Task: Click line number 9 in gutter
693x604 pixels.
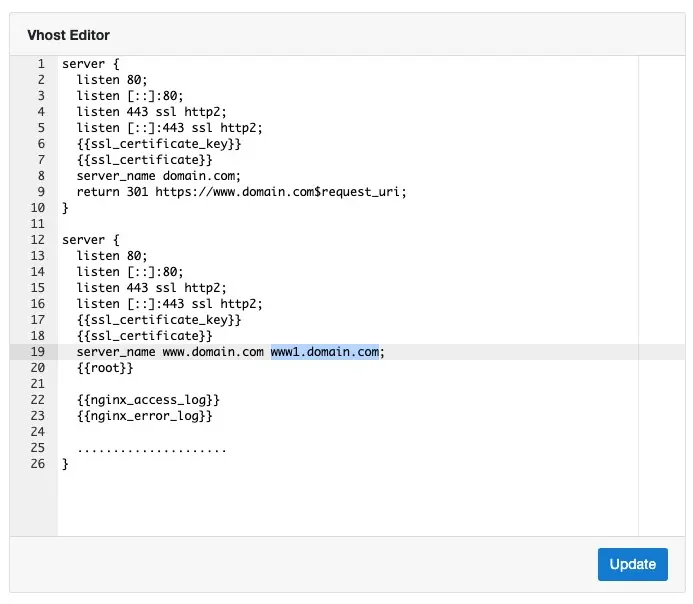Action: tap(41, 192)
